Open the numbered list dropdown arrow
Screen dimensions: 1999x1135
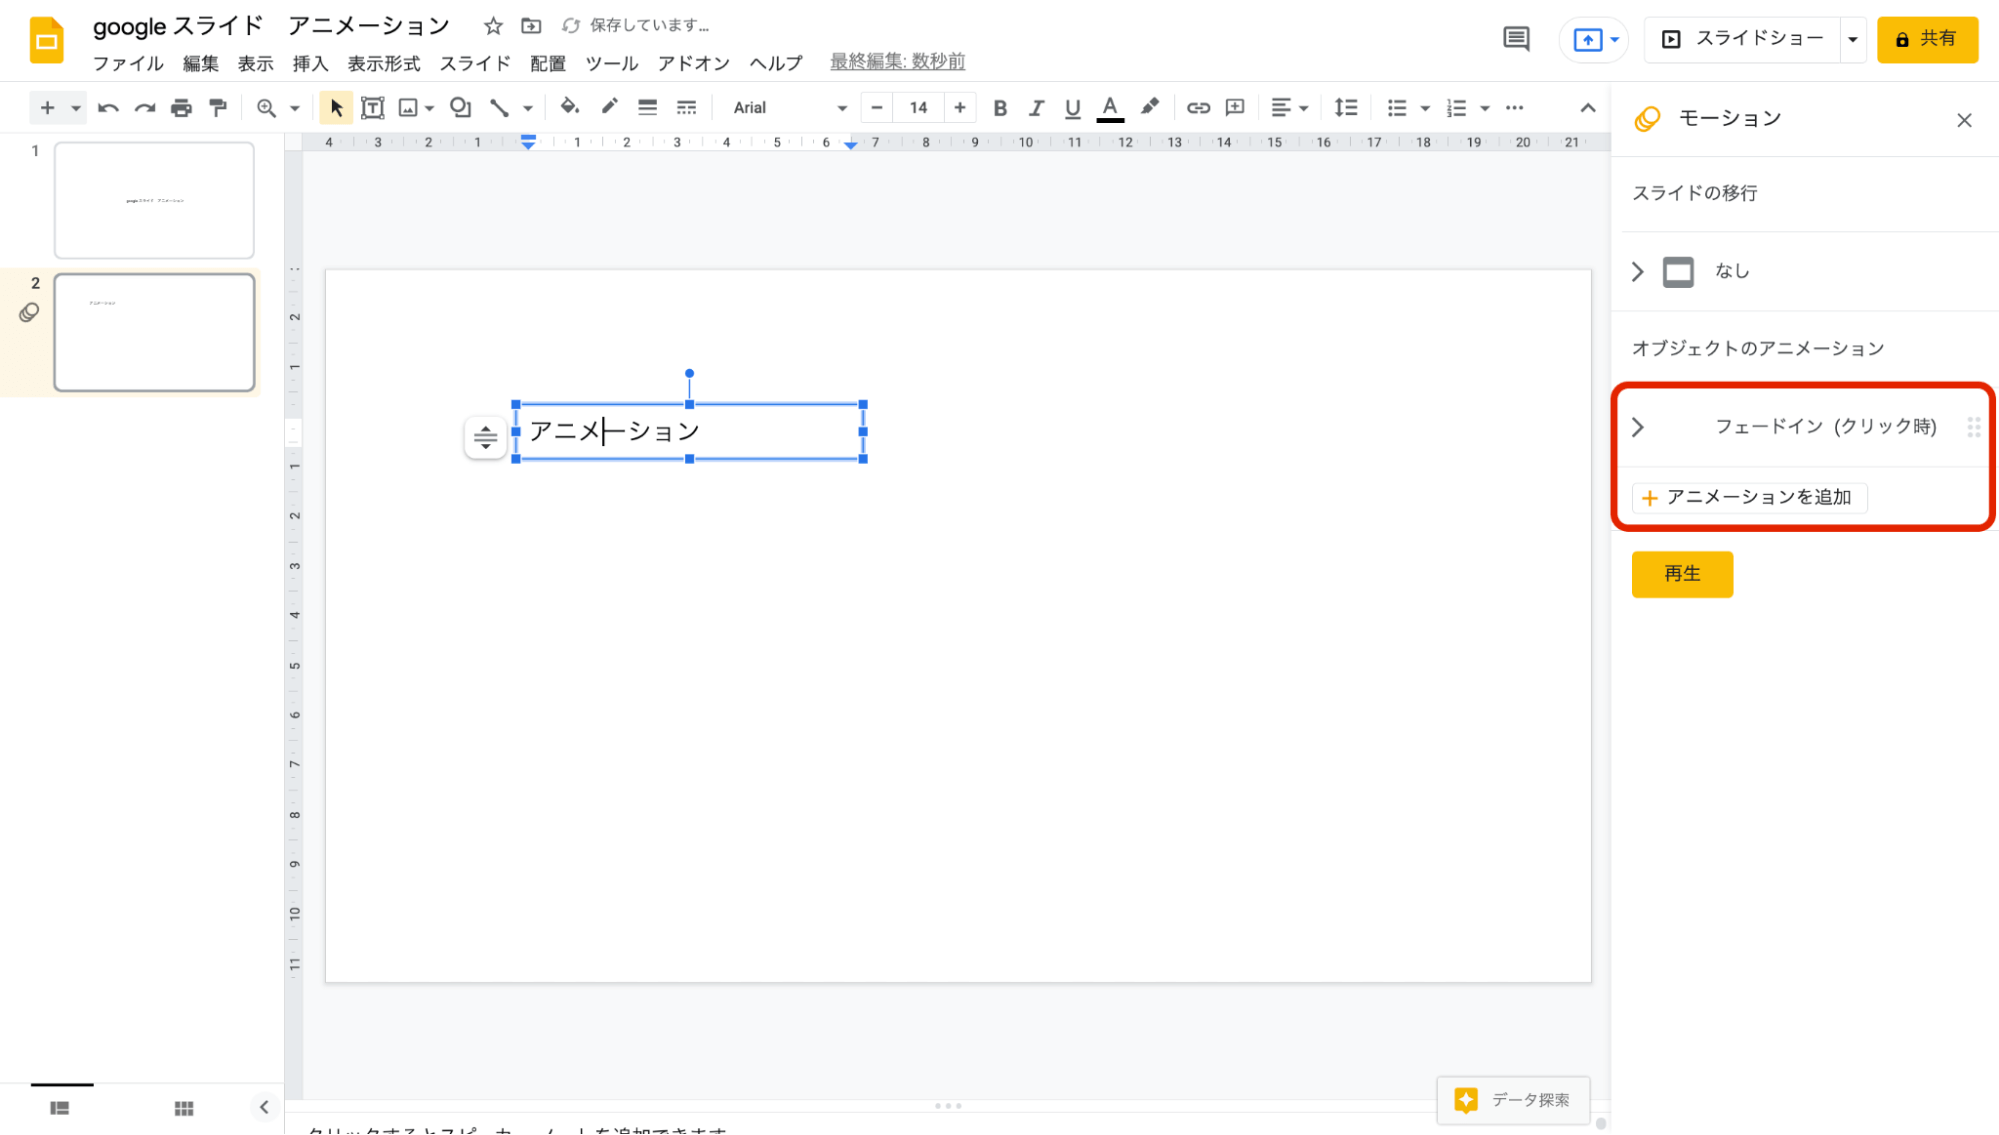tap(1485, 108)
